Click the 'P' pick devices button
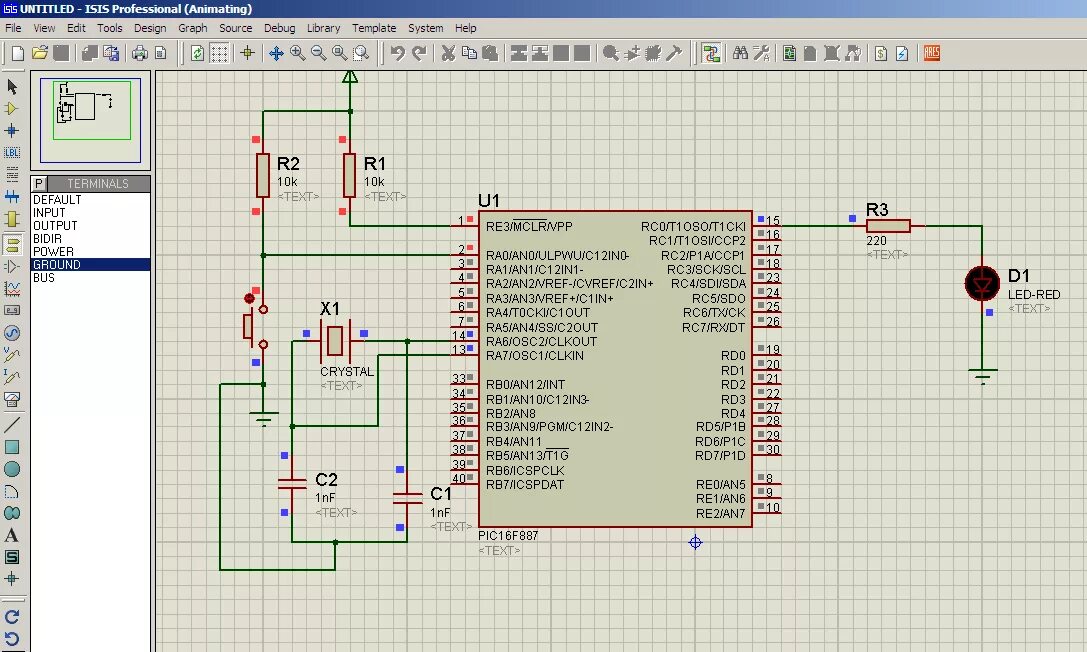The width and height of the screenshot is (1087, 652). click(39, 184)
